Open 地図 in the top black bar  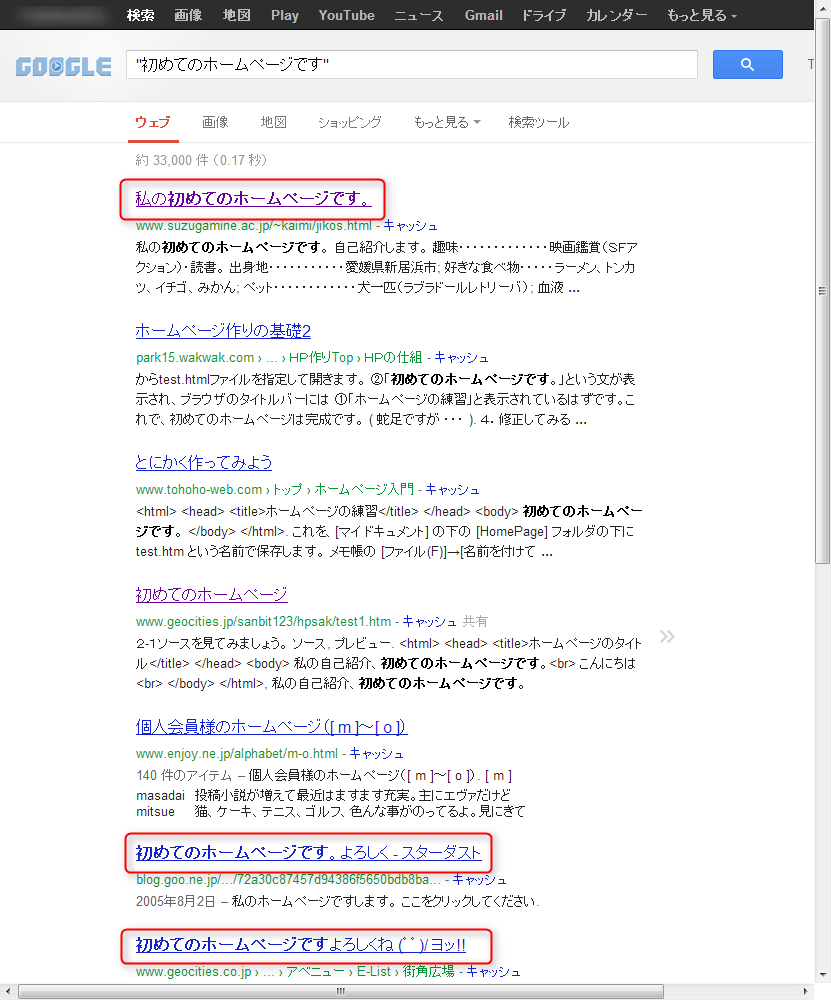[236, 15]
